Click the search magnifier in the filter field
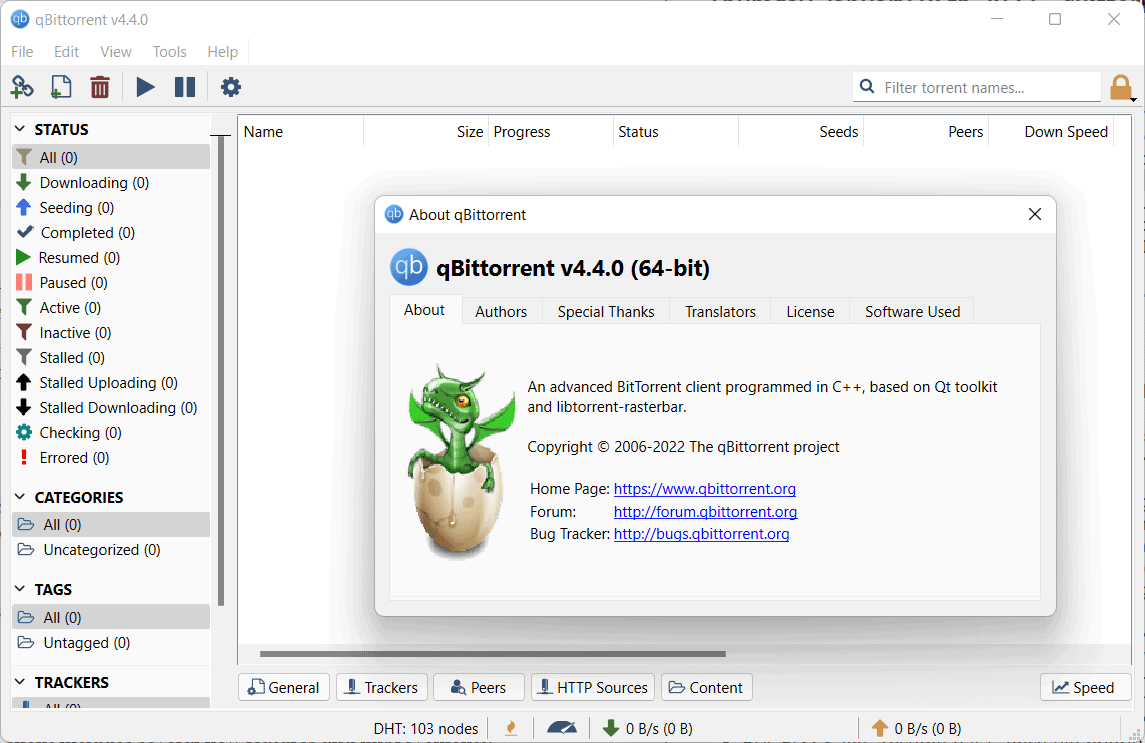Image resolution: width=1145 pixels, height=743 pixels. click(x=866, y=87)
